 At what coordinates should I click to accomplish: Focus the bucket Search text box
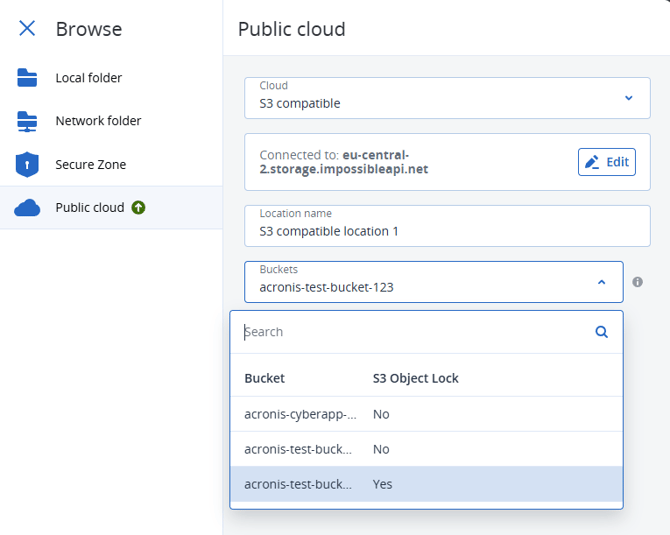pos(415,332)
